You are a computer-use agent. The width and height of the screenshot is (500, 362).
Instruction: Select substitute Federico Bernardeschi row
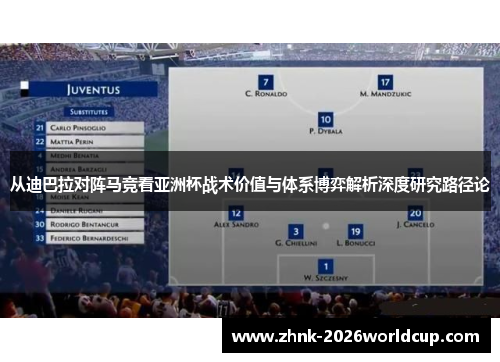point(95,238)
